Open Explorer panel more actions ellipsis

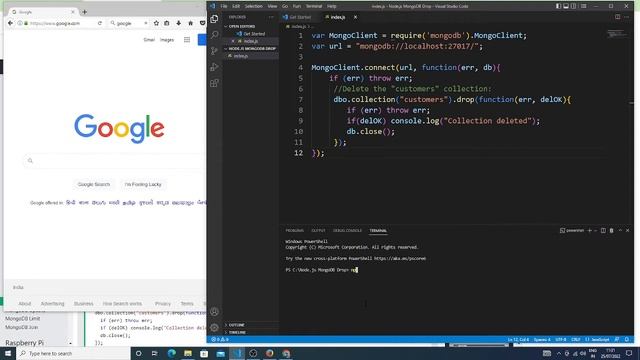point(271,17)
